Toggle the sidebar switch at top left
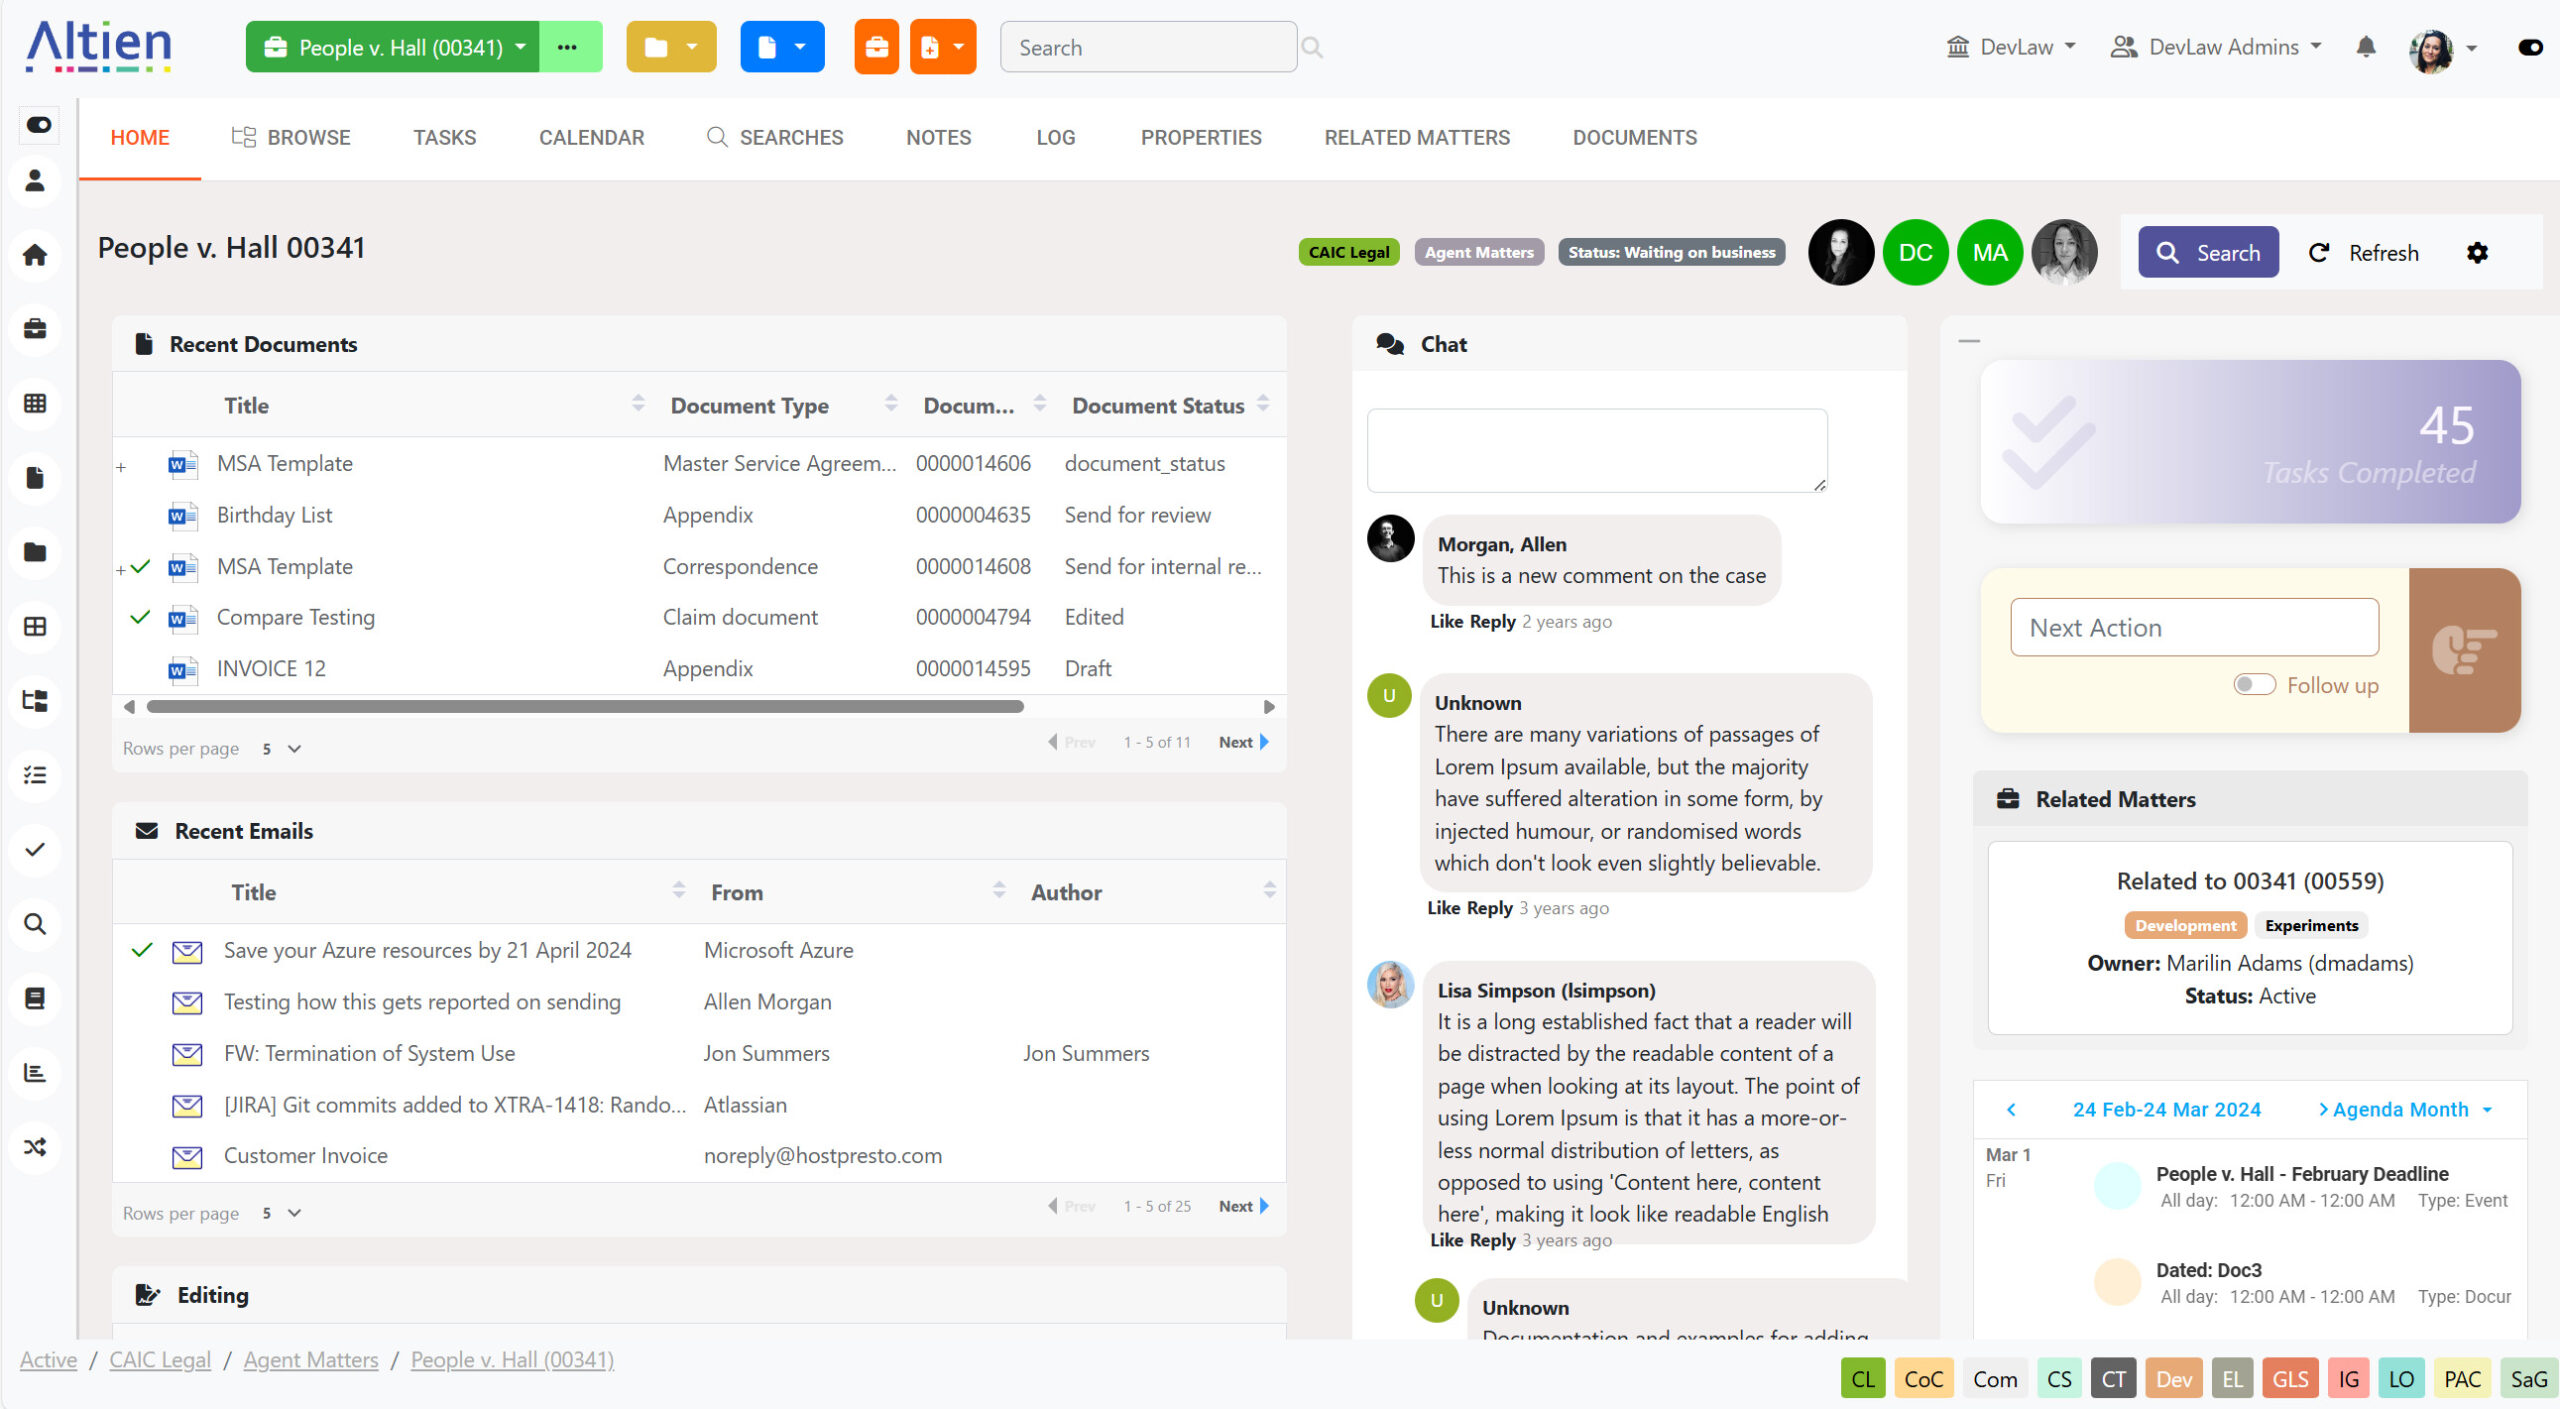The height and width of the screenshot is (1409, 2560). [39, 125]
